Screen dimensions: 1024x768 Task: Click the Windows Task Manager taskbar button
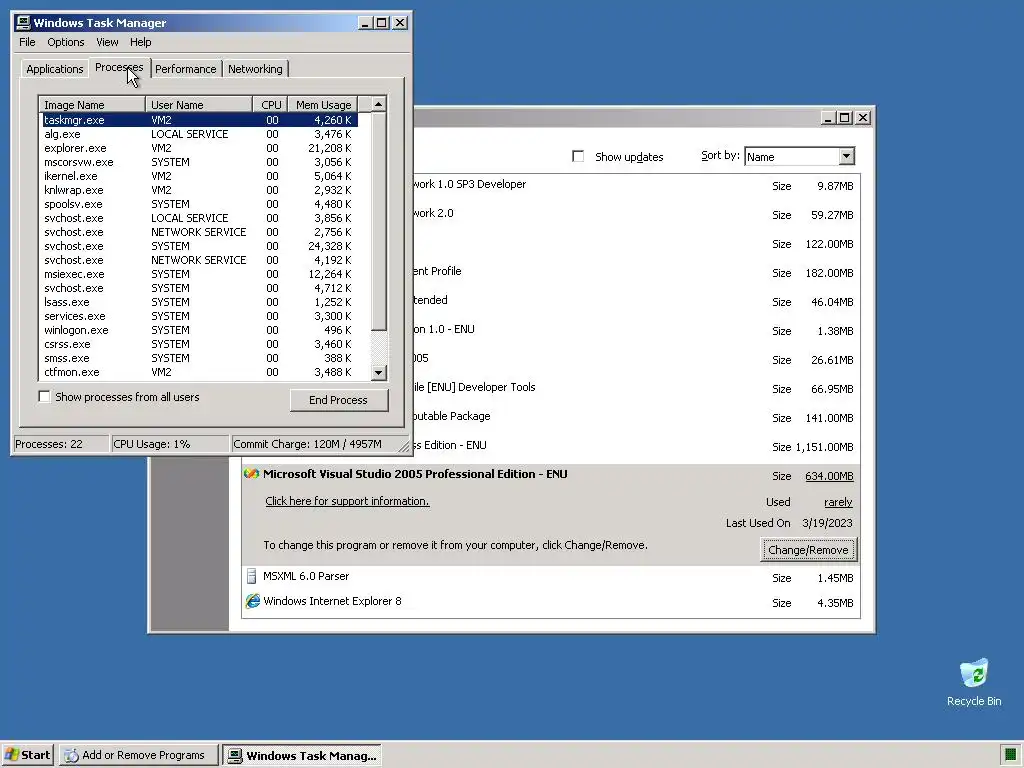click(302, 756)
